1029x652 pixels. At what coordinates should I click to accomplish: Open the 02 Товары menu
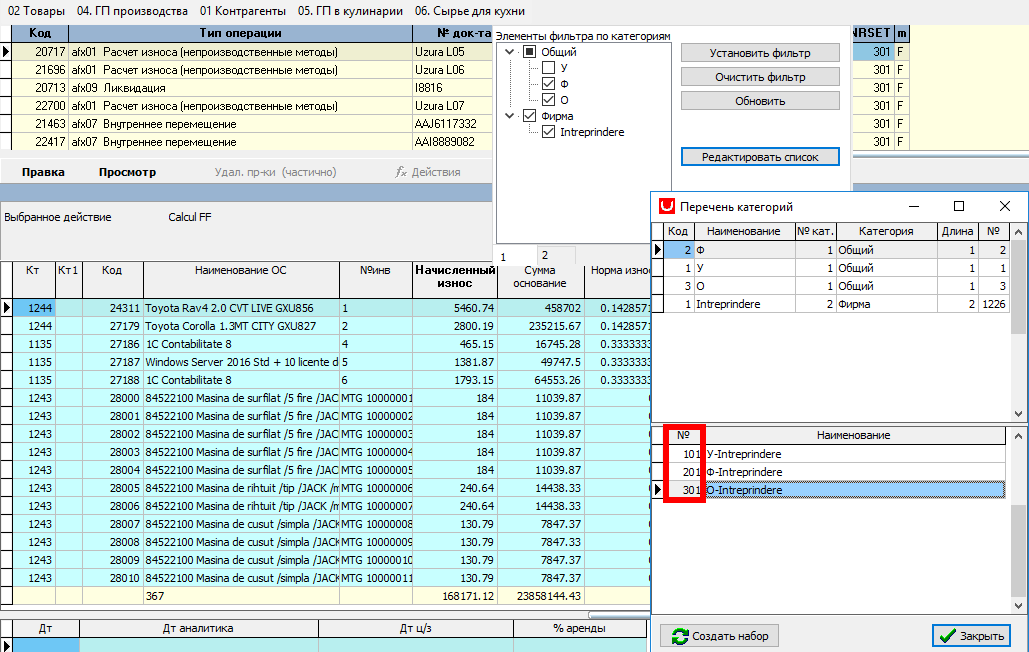pyautogui.click(x=36, y=11)
